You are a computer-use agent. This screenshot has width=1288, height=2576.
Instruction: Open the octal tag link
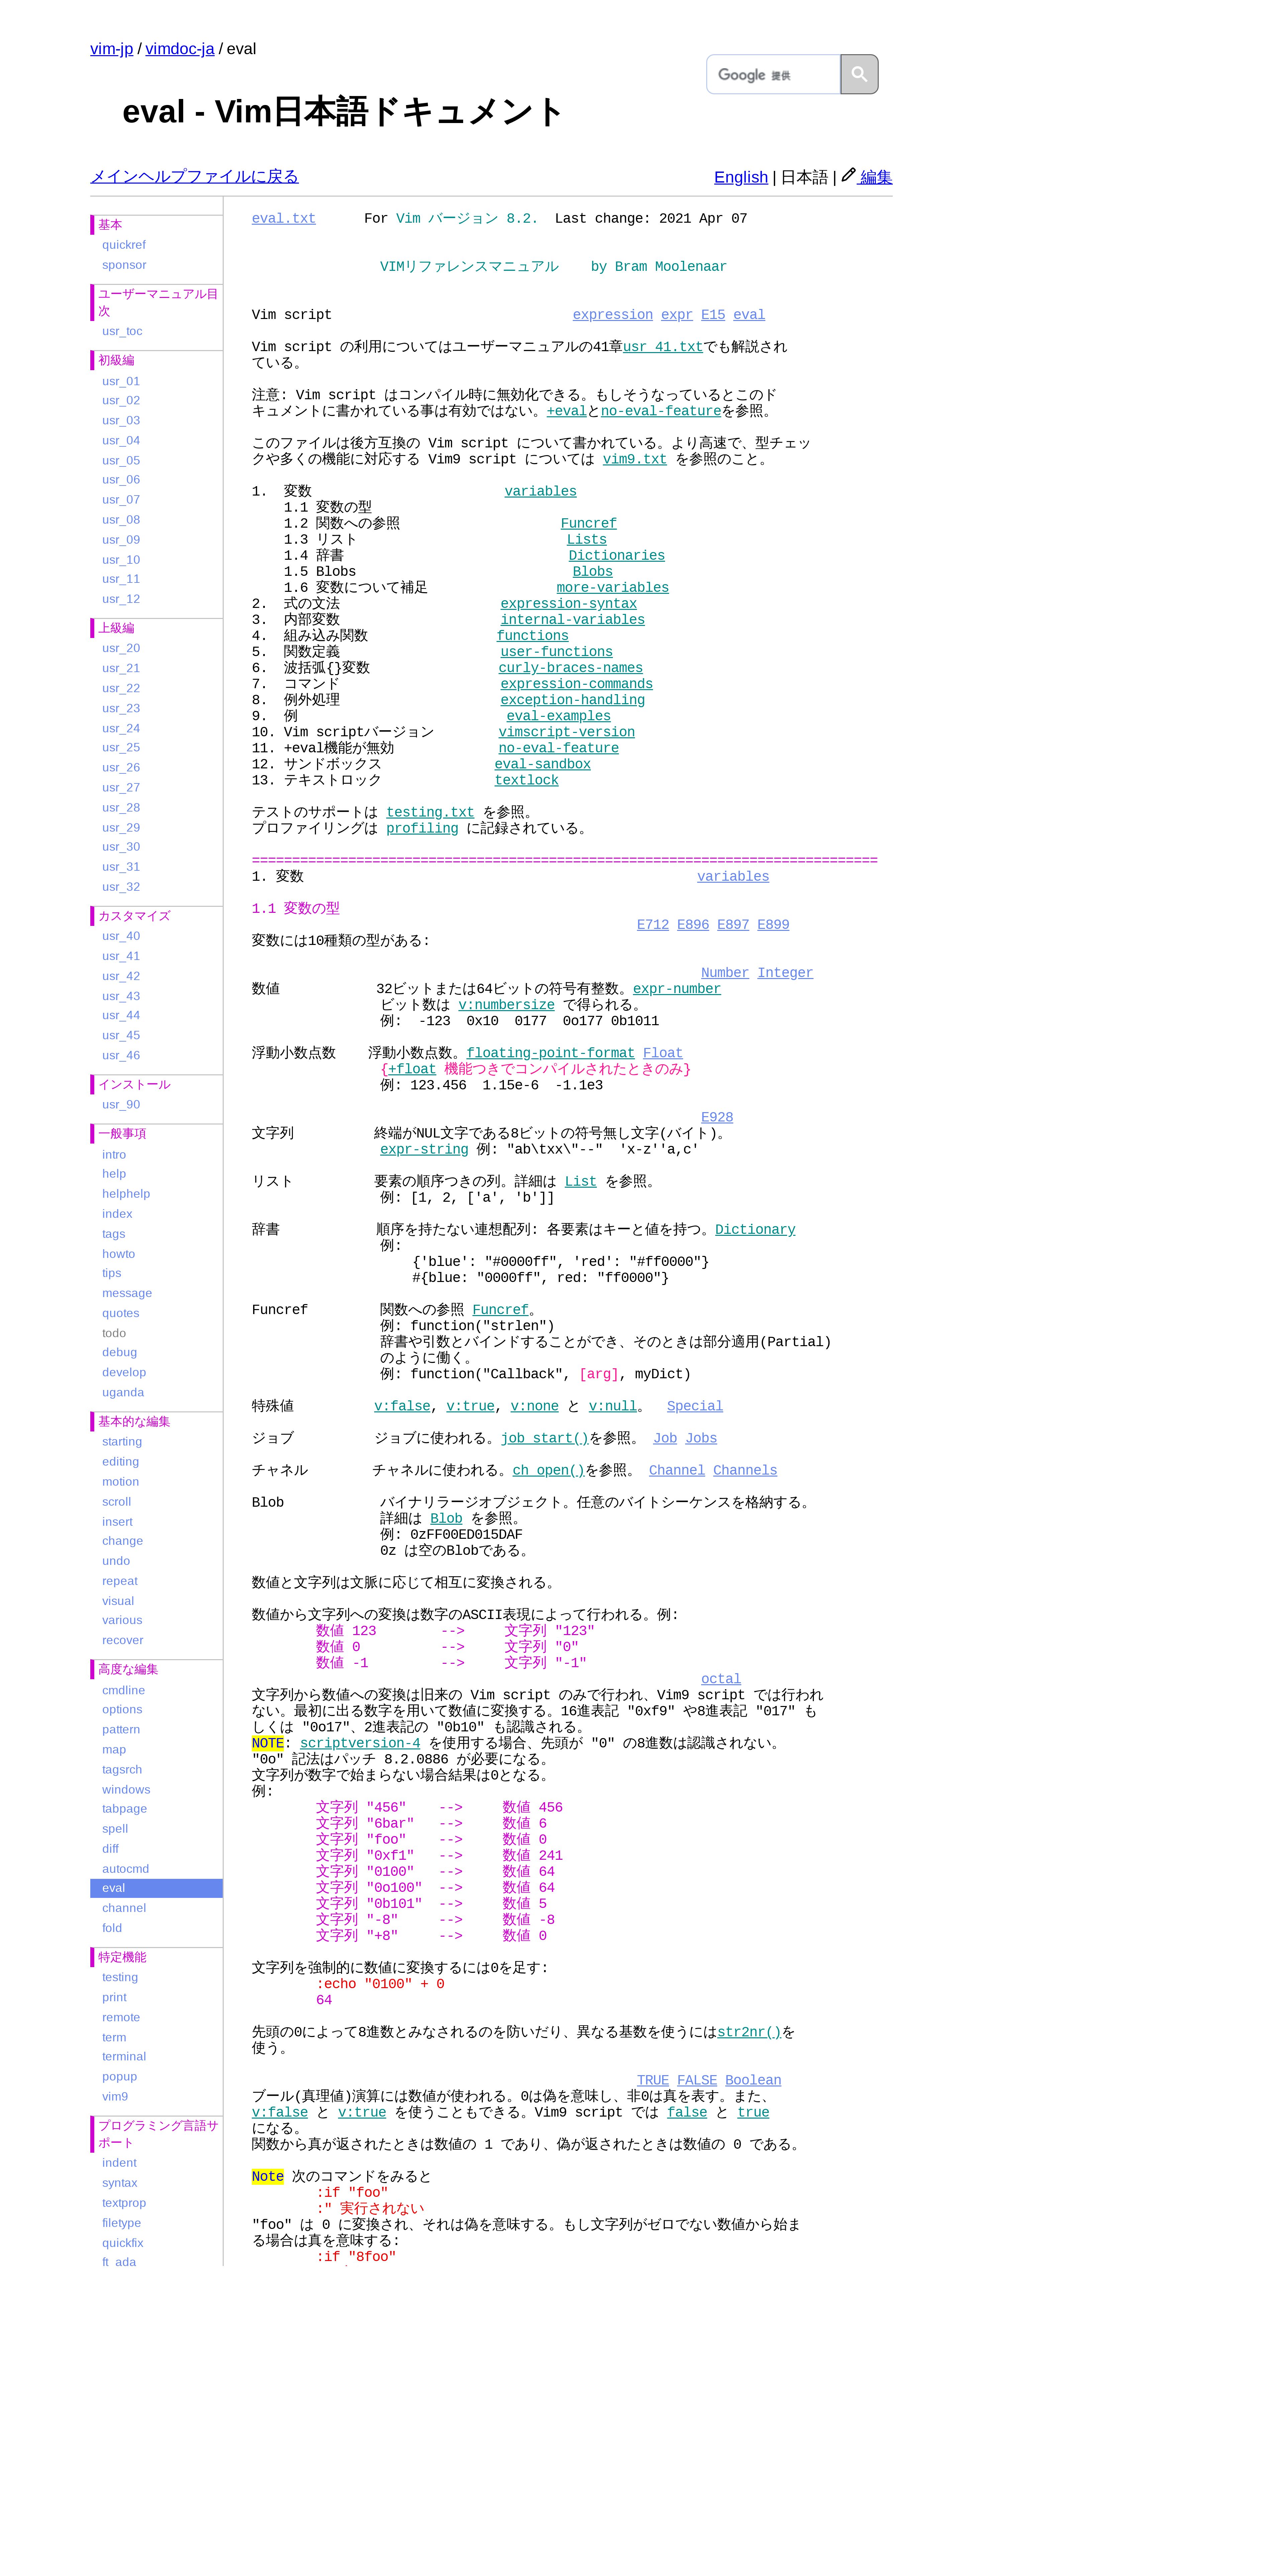(x=721, y=1679)
